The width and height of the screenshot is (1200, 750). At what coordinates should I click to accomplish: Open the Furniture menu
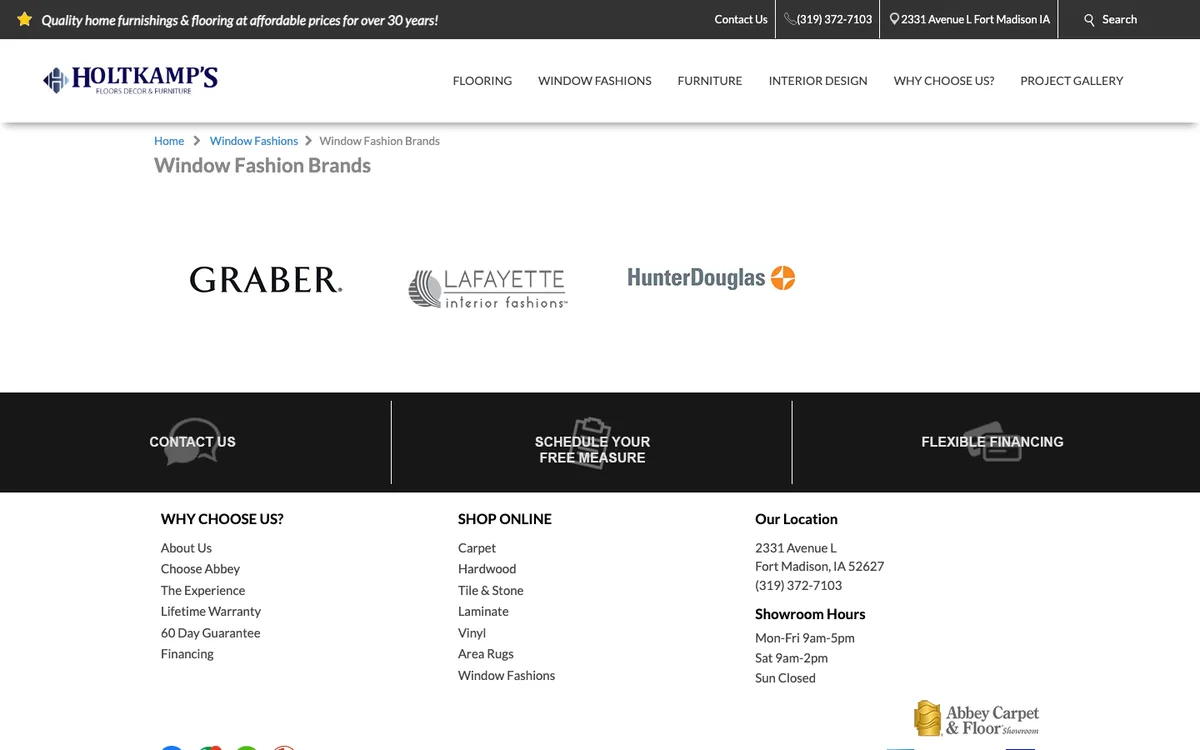710,81
